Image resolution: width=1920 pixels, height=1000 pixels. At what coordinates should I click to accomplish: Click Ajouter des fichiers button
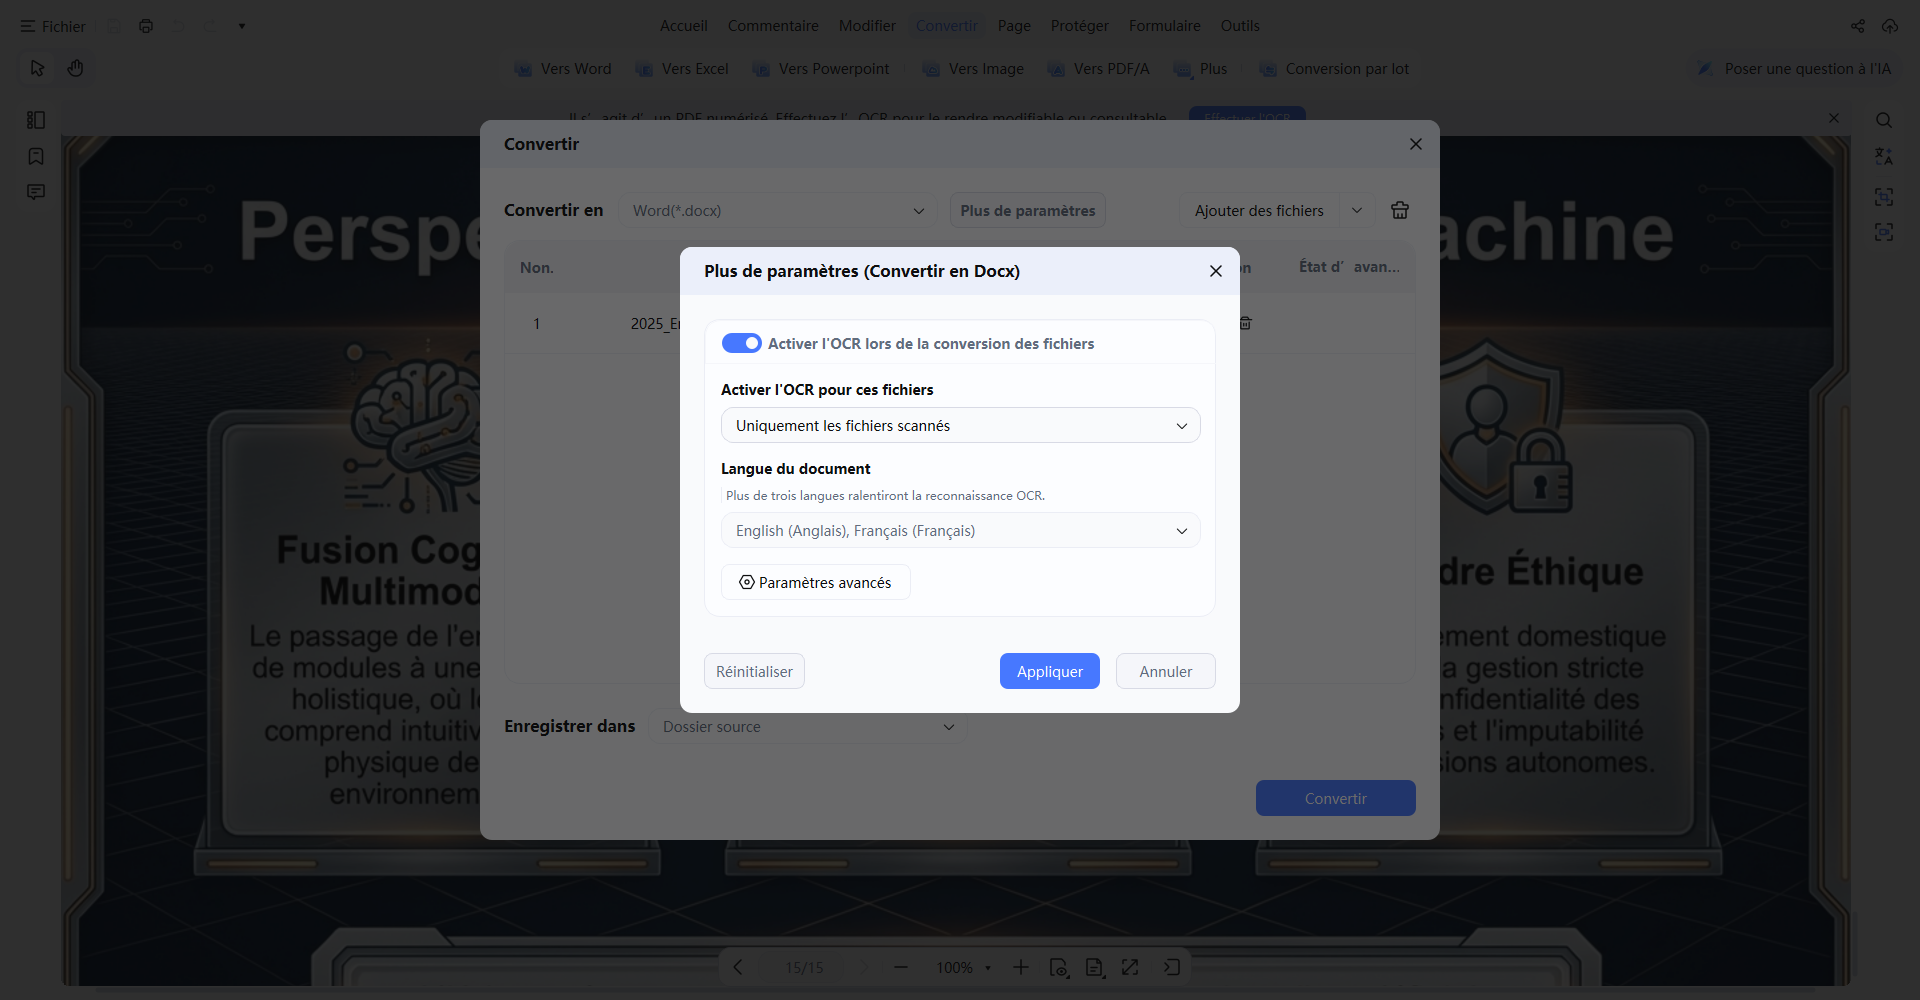point(1259,210)
